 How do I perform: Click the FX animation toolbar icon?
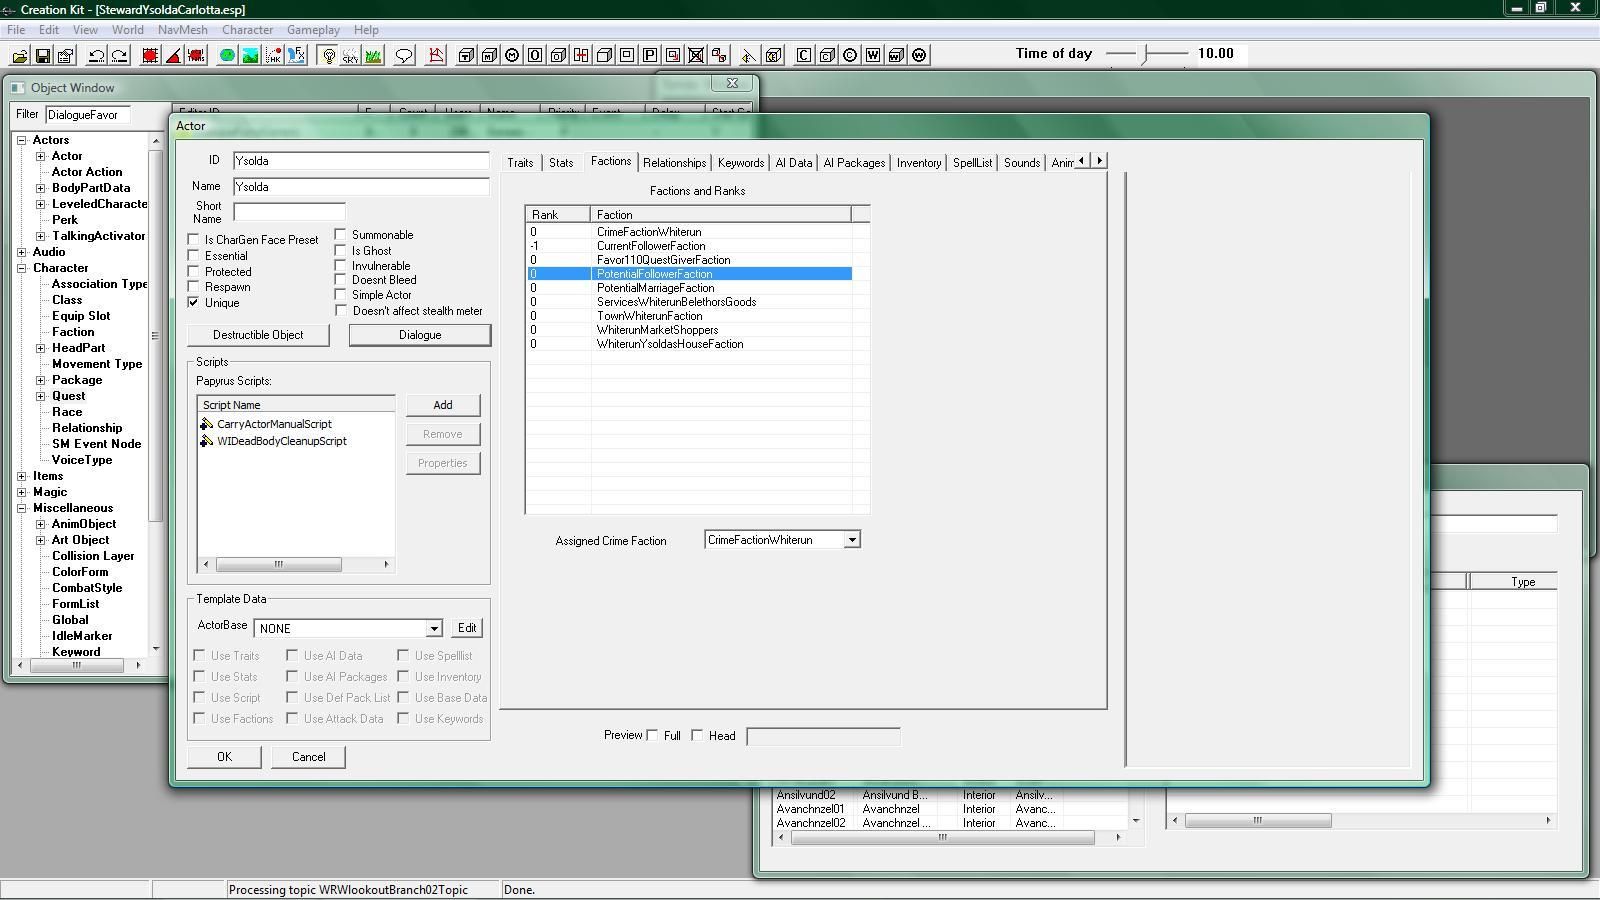tap(297, 55)
